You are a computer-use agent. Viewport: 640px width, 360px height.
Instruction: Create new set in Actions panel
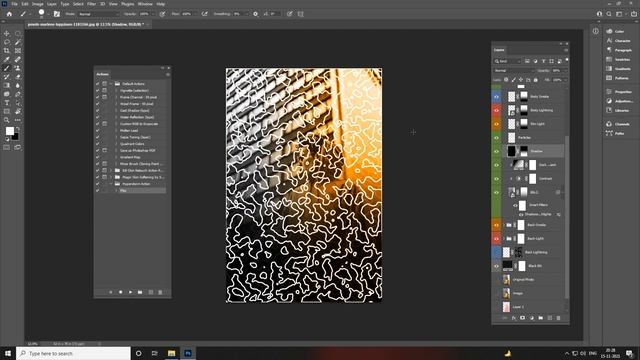pyautogui.click(x=140, y=292)
